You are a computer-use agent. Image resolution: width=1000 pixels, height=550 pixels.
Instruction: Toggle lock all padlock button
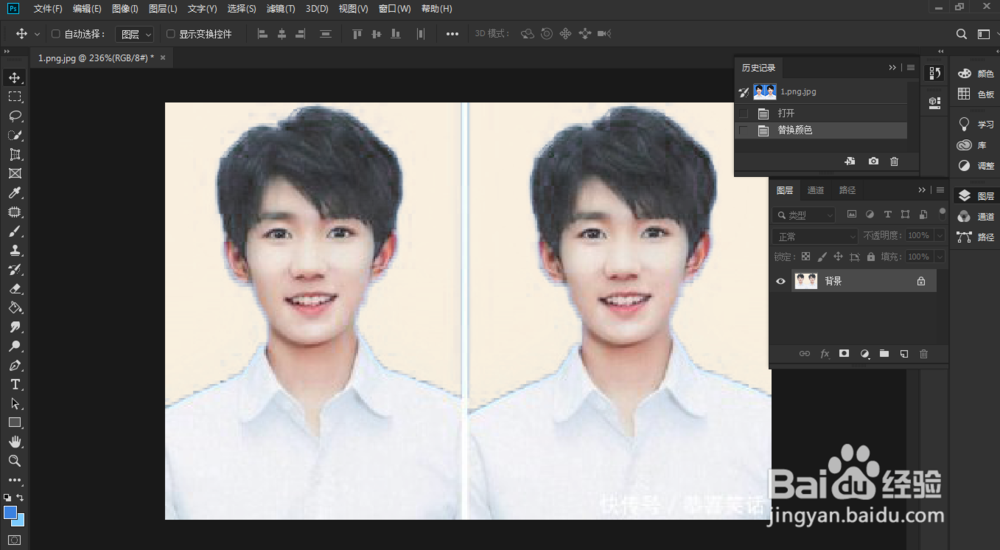click(871, 256)
